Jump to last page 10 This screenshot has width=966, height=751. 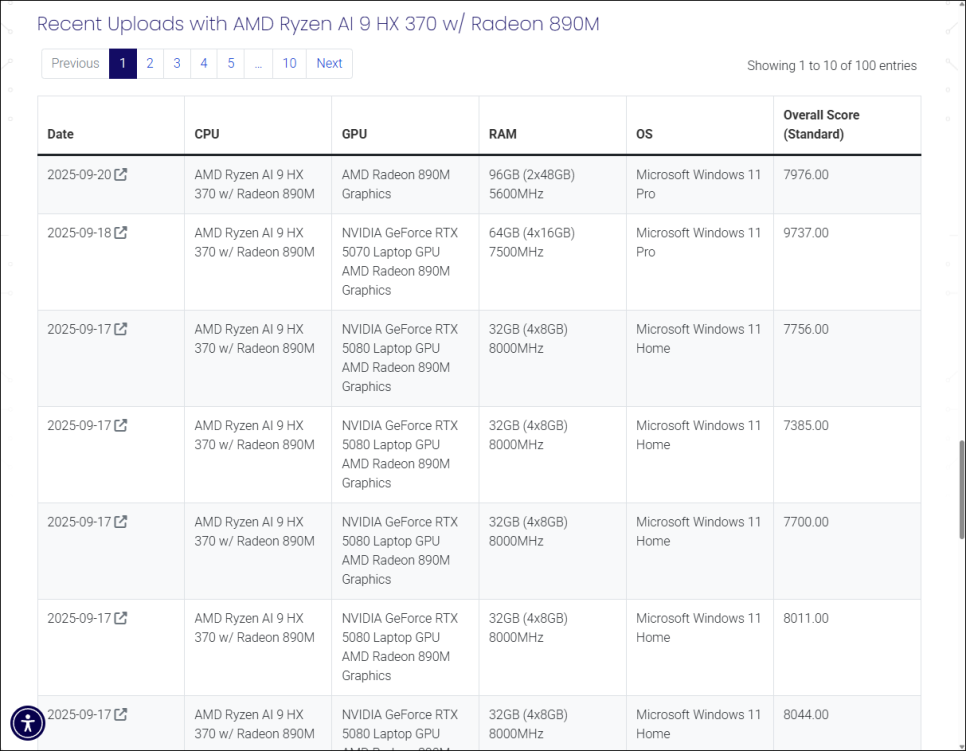coord(289,63)
